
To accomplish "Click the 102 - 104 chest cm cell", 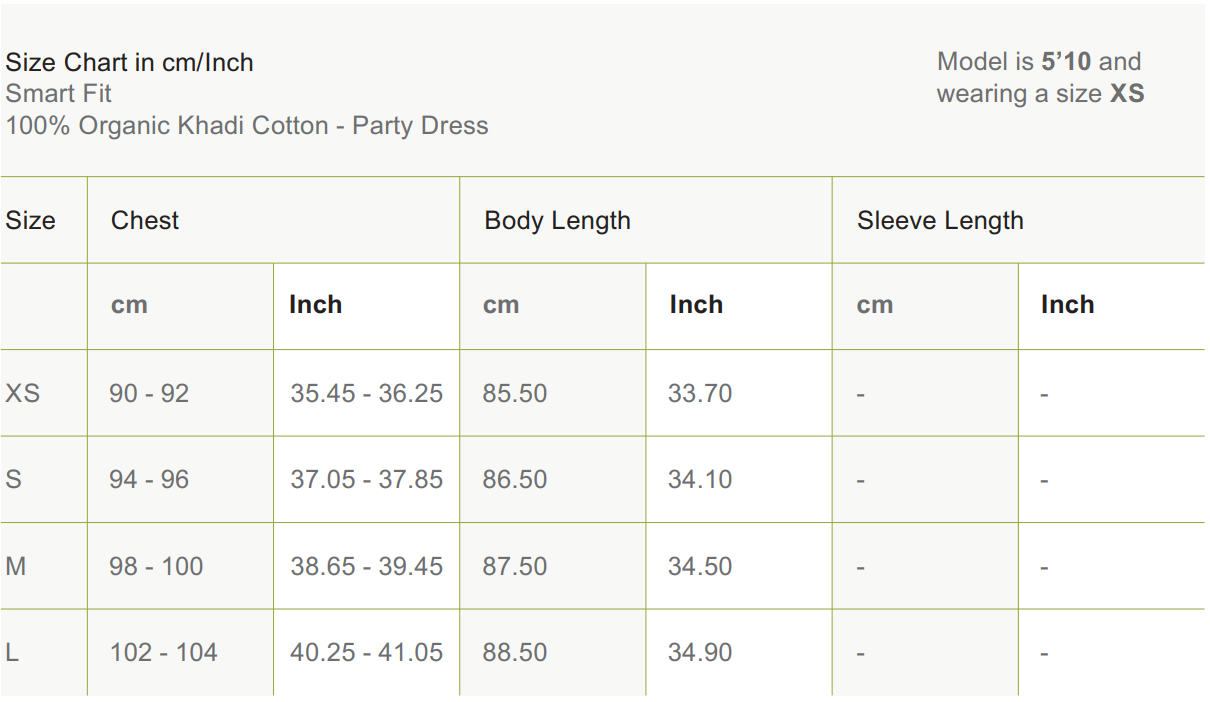I will pyautogui.click(x=163, y=653).
